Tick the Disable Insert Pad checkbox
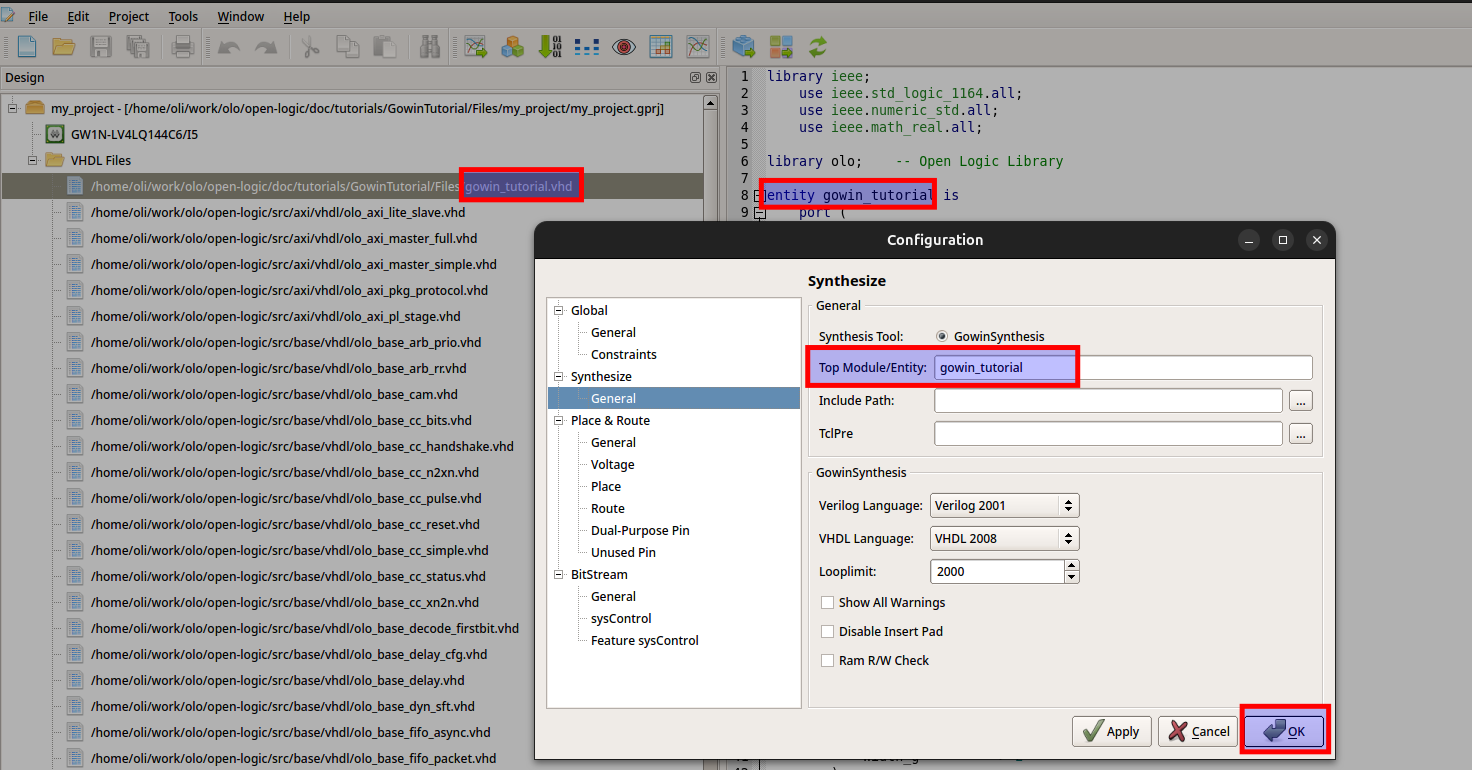 827,632
